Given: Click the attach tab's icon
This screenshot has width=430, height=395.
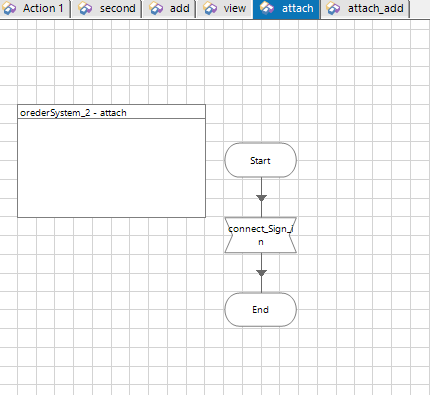Looking at the screenshot, I should [267, 8].
